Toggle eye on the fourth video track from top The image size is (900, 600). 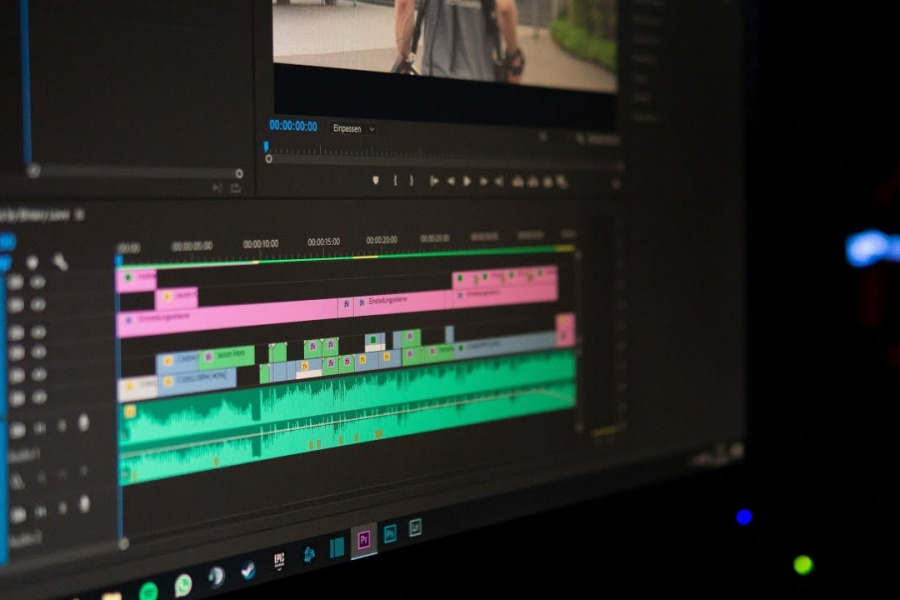(x=38, y=352)
